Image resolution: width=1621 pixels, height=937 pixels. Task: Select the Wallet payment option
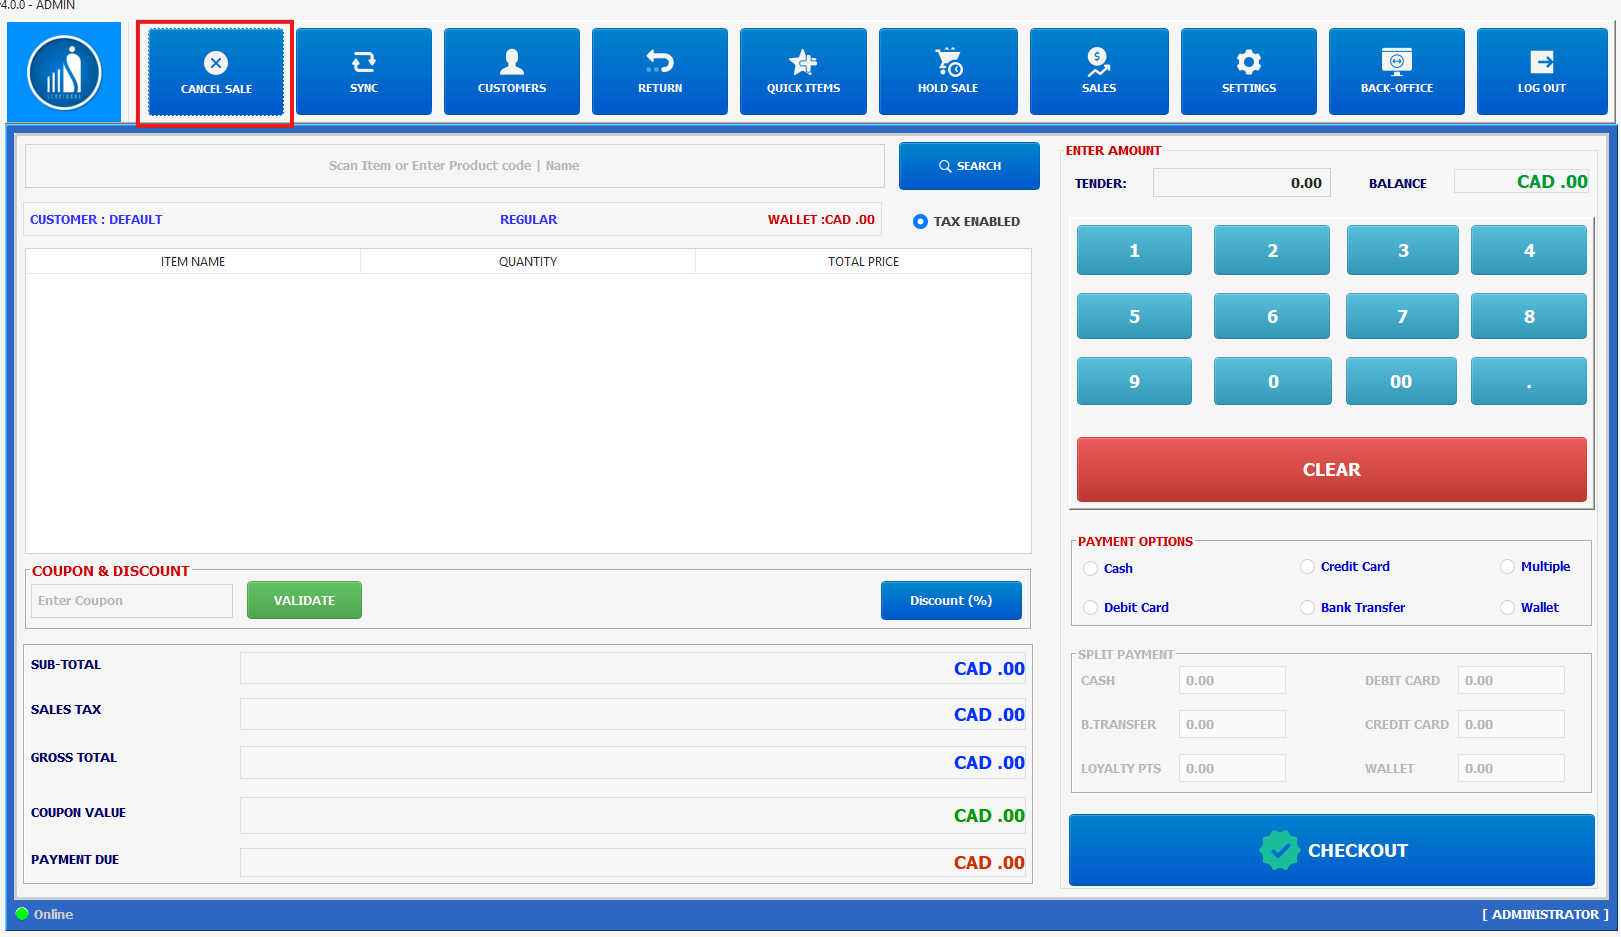pyautogui.click(x=1508, y=608)
